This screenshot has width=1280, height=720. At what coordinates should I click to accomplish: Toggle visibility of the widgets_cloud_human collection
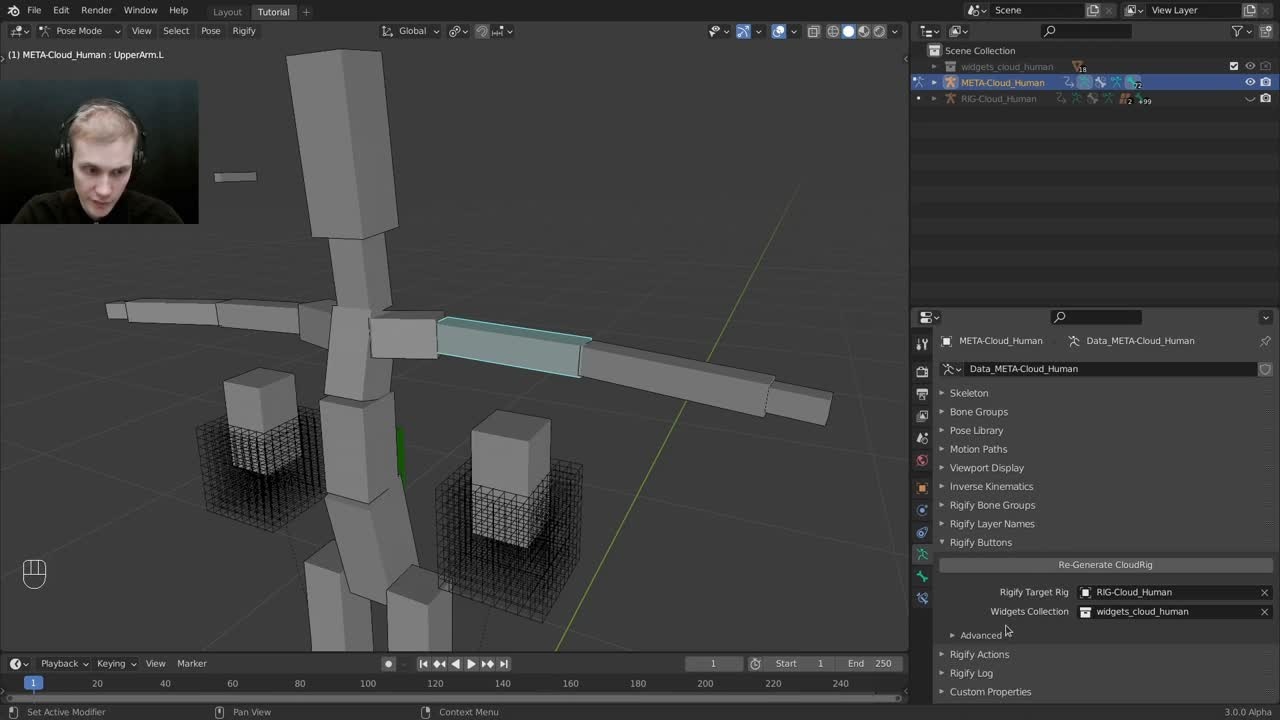pyautogui.click(x=1250, y=66)
